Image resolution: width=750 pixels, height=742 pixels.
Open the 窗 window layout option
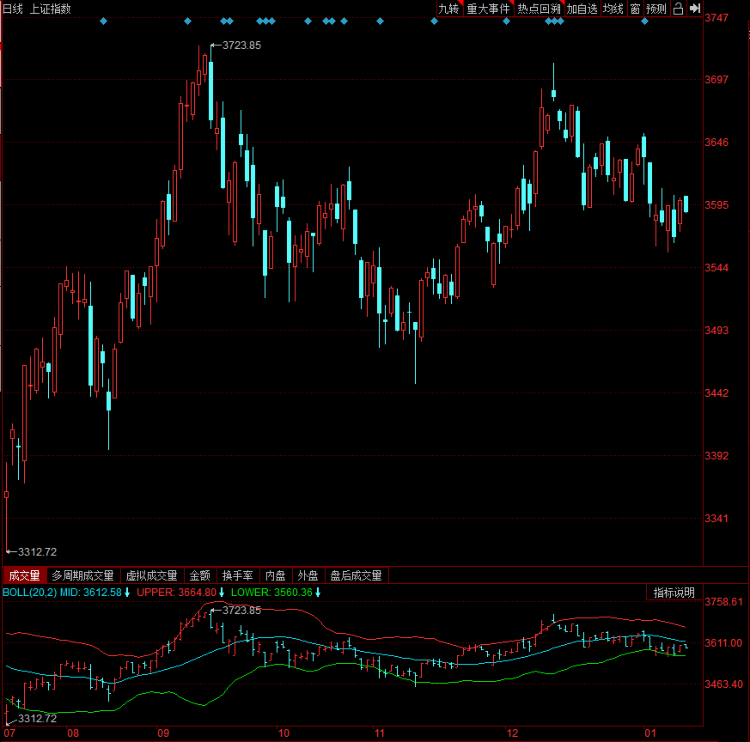point(635,9)
